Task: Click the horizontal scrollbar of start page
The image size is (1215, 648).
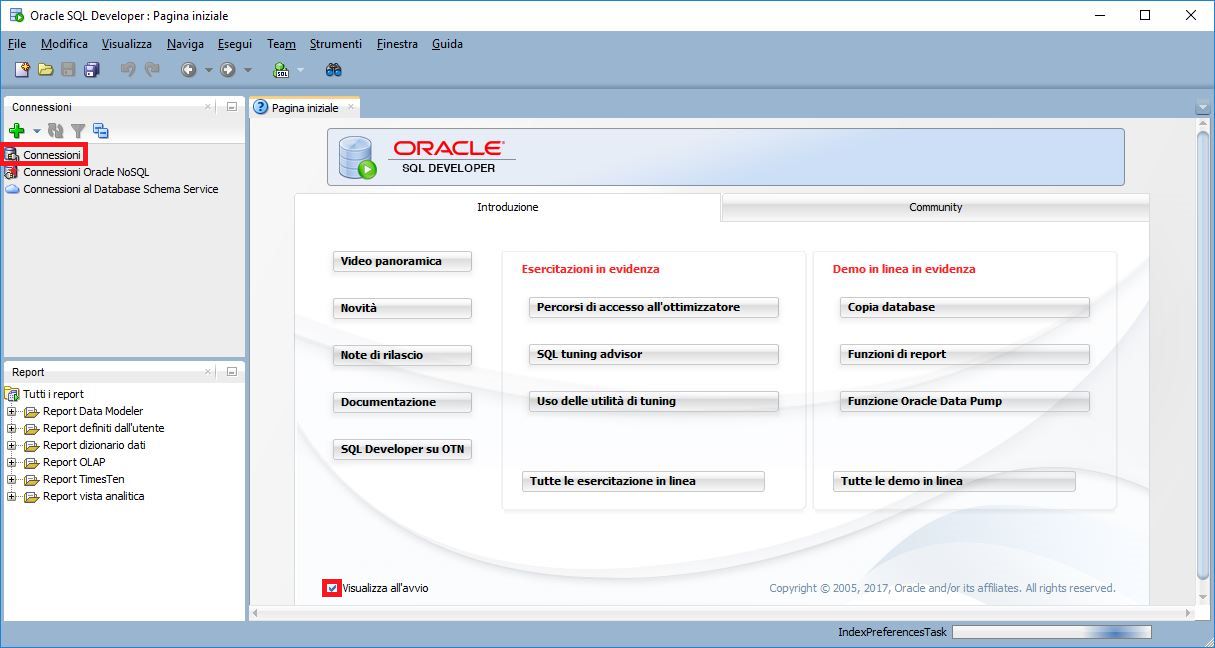Action: coord(723,612)
